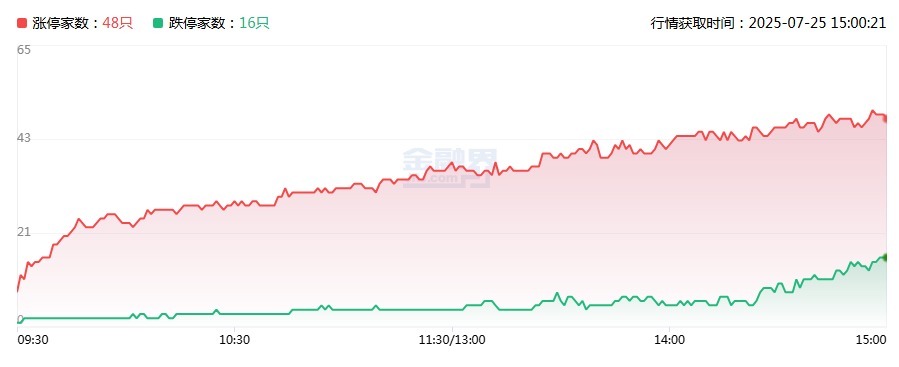Select the 15:00 closing time tick

pos(873,339)
